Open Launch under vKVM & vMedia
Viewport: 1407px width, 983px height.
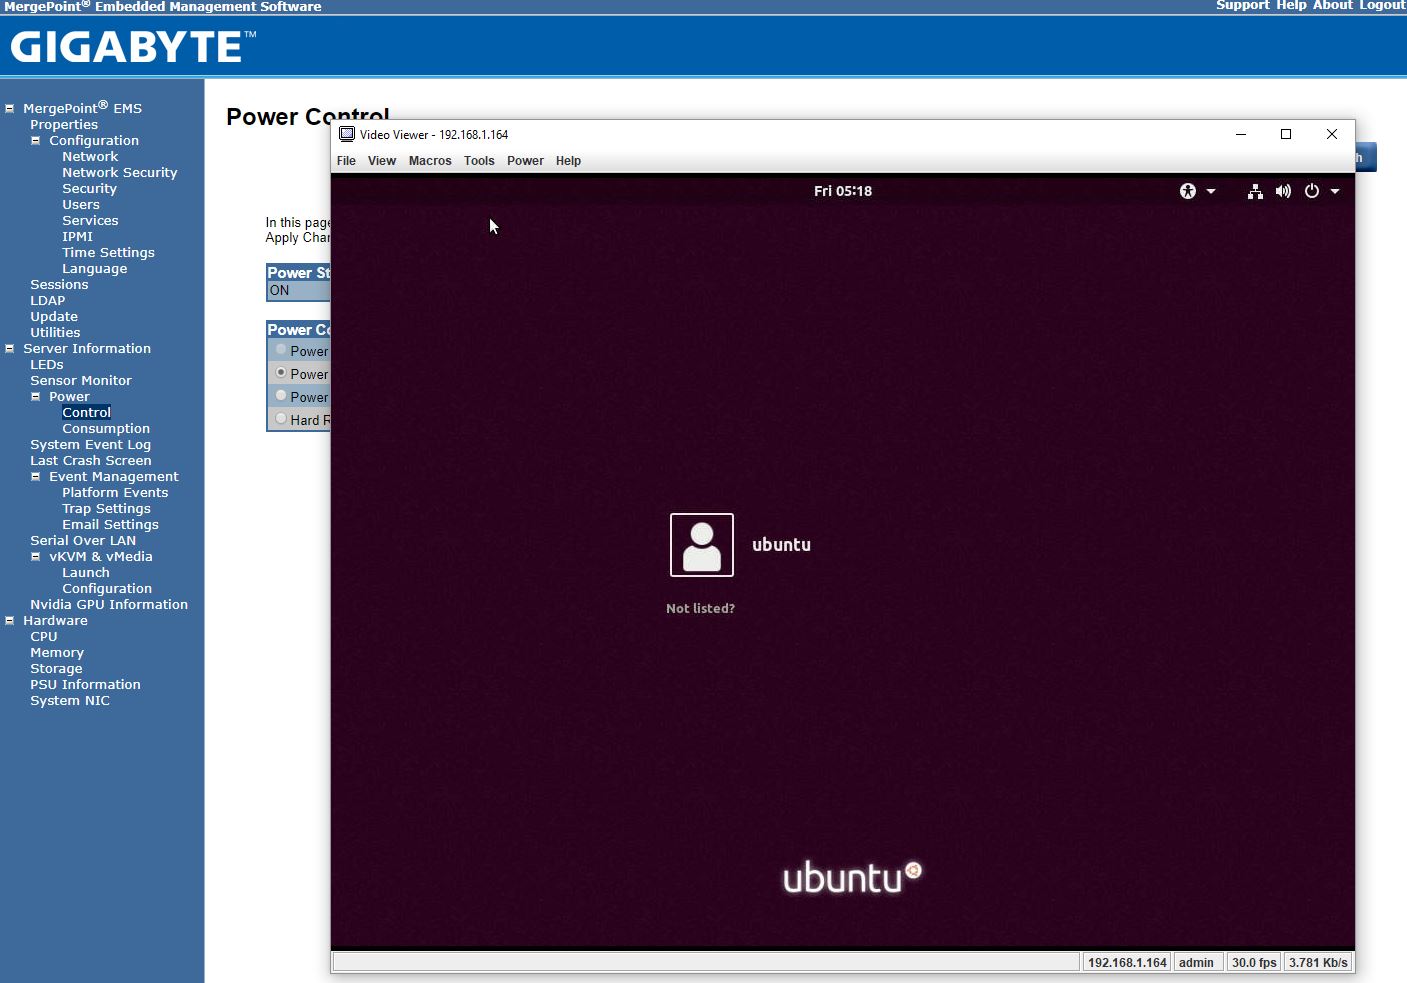[x=86, y=573]
